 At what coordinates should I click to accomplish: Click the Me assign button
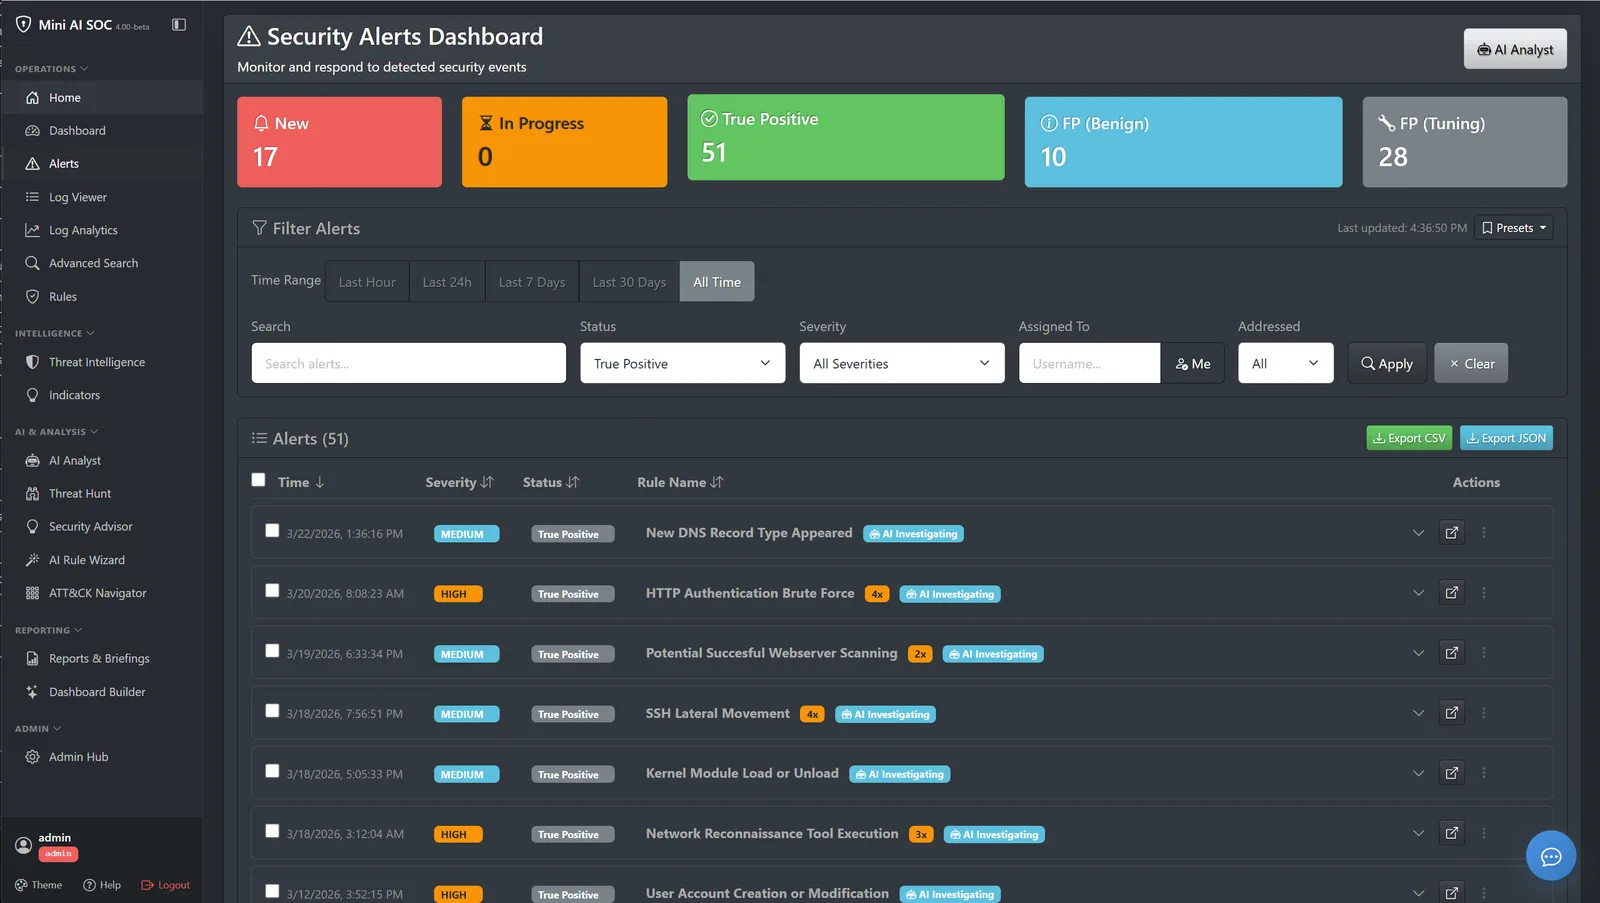[x=1193, y=363]
